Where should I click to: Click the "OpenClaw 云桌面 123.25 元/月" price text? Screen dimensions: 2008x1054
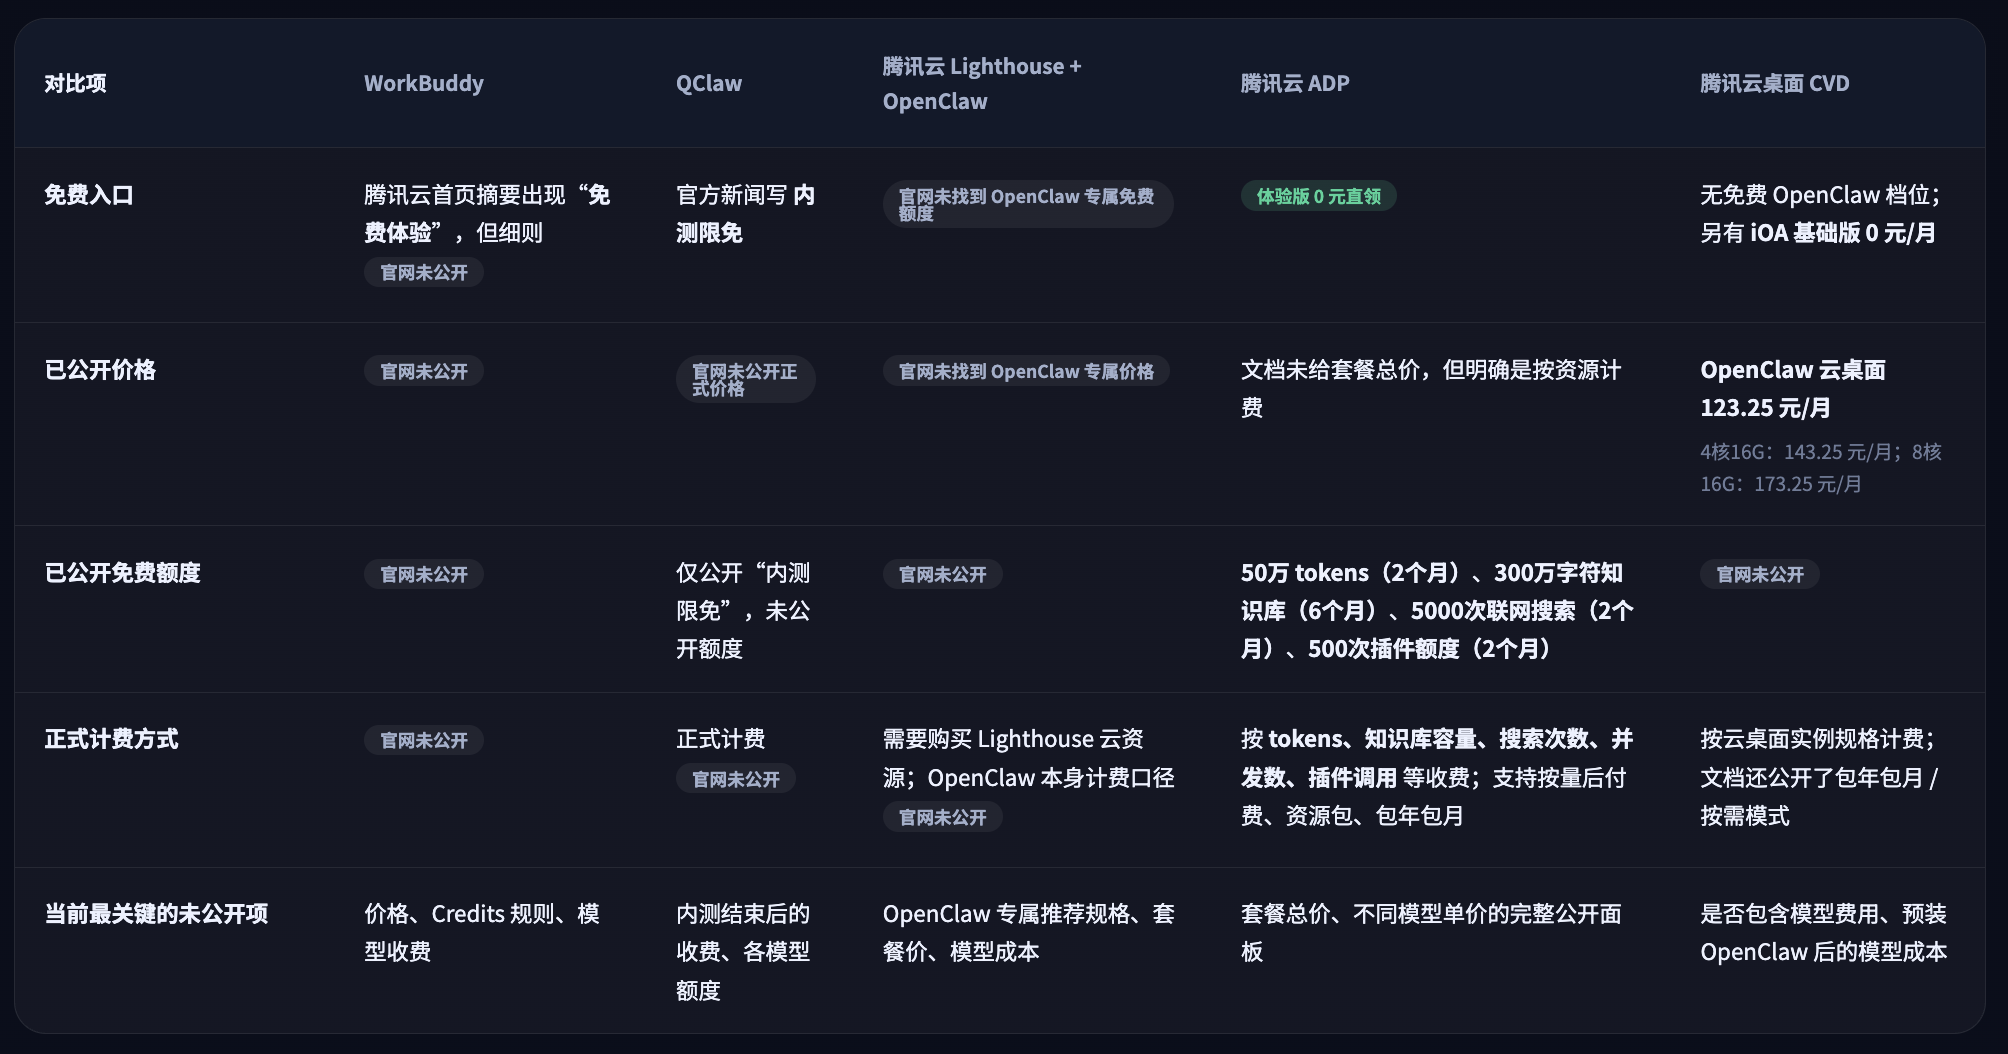(1792, 388)
